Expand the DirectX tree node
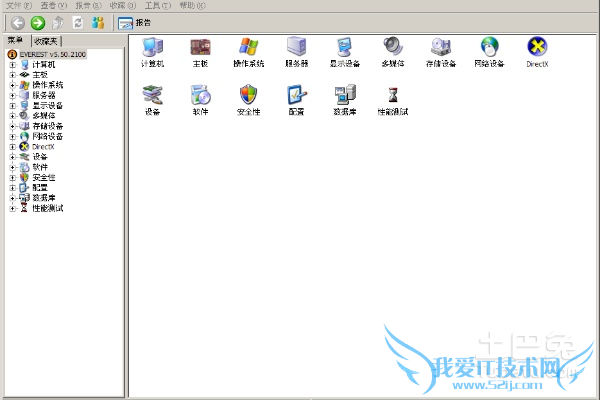Image resolution: width=600 pixels, height=400 pixels. (12, 147)
